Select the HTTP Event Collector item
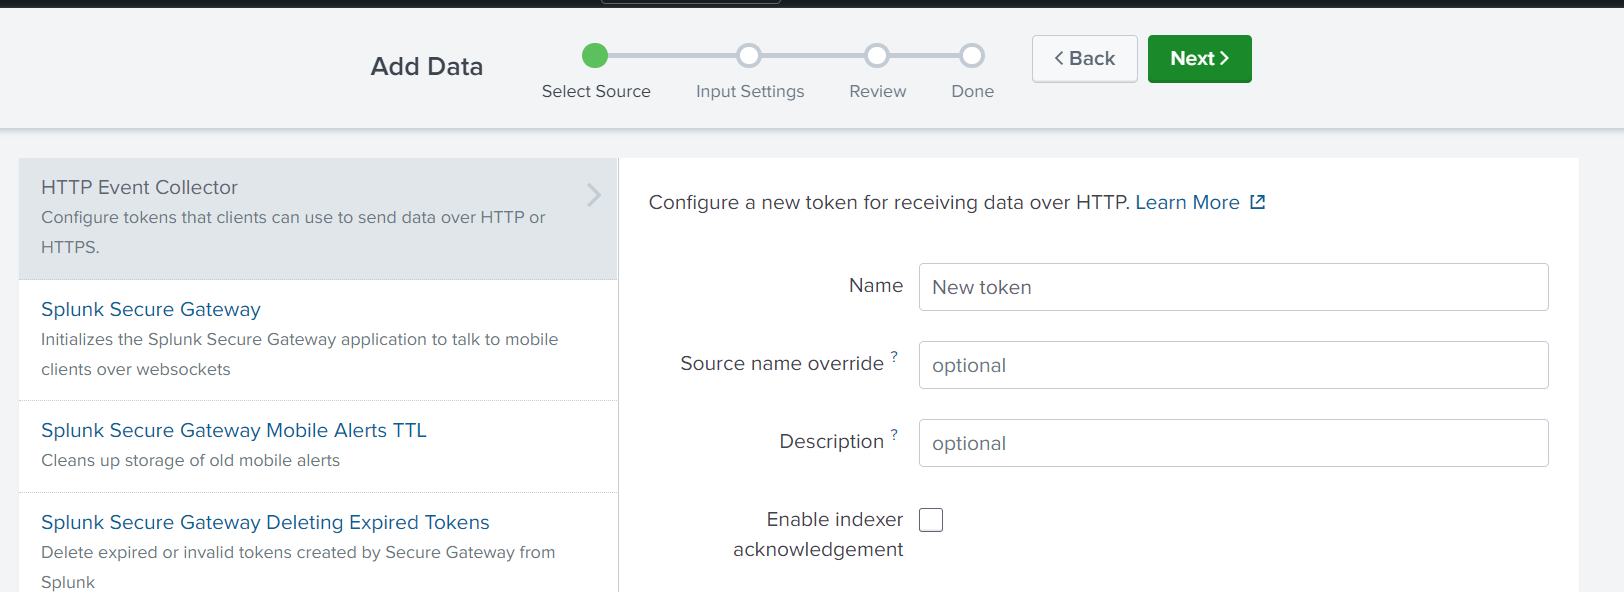The image size is (1624, 592). [x=318, y=218]
